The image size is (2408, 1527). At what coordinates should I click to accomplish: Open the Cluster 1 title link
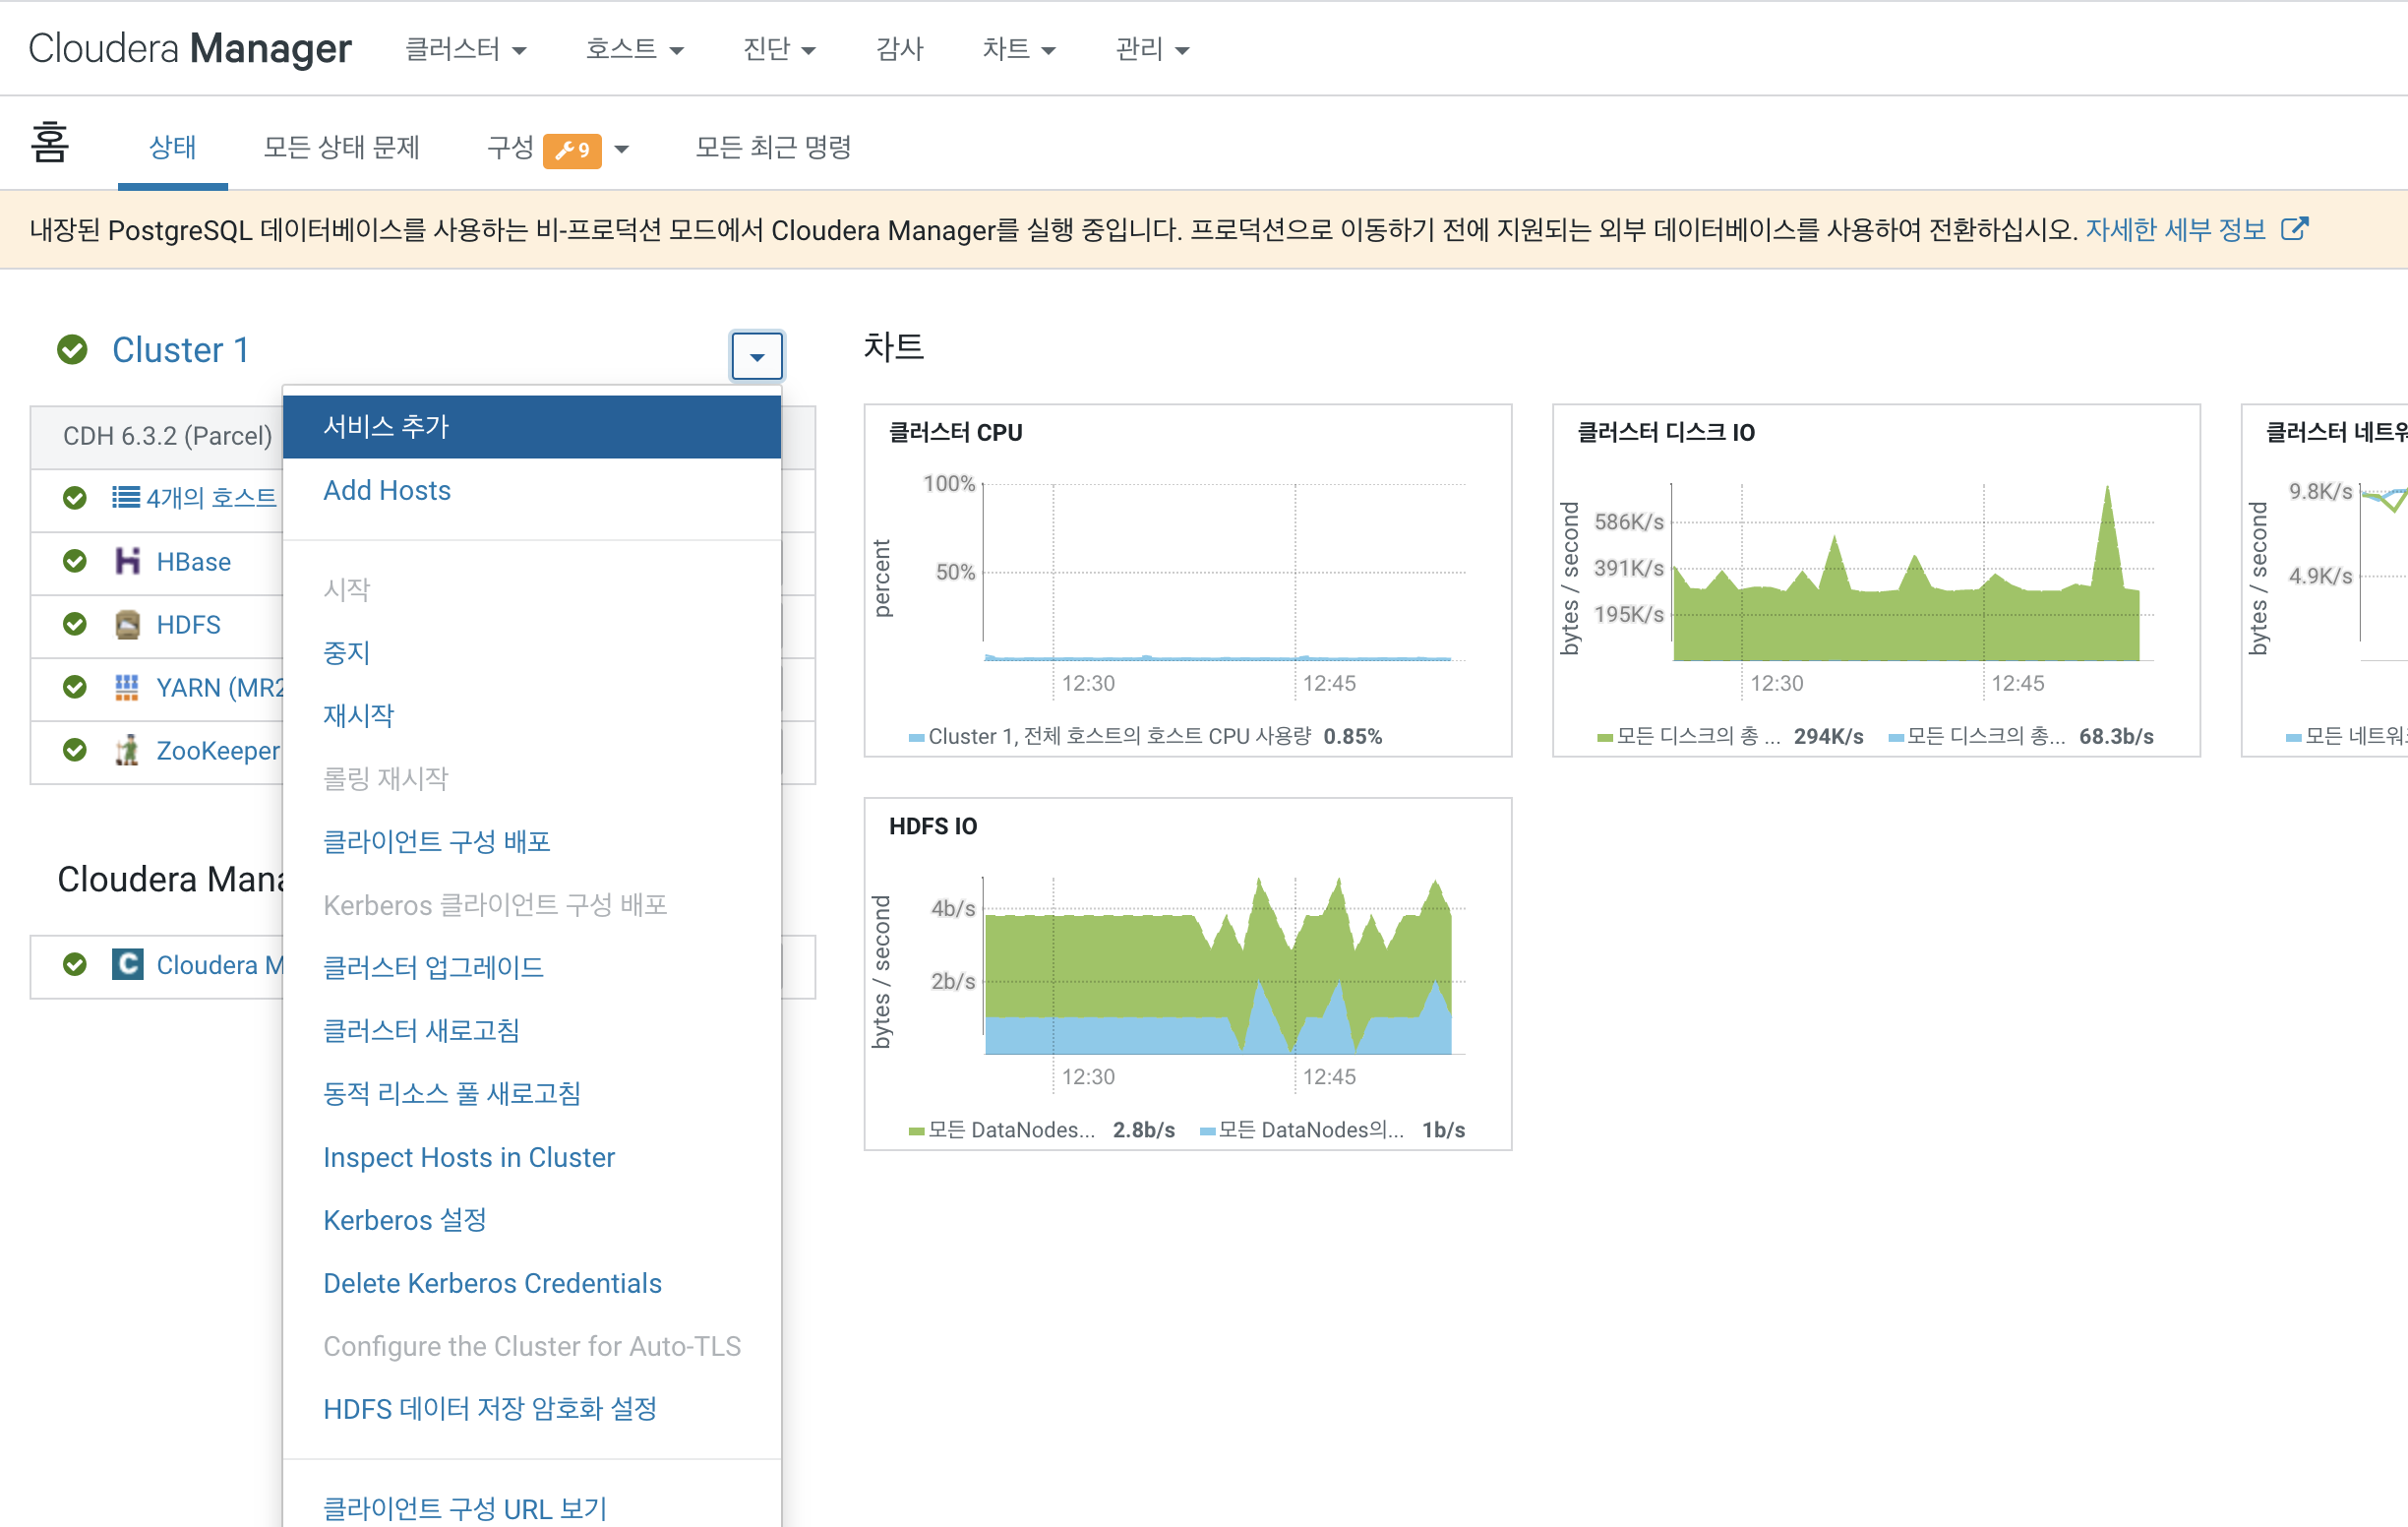coord(180,350)
